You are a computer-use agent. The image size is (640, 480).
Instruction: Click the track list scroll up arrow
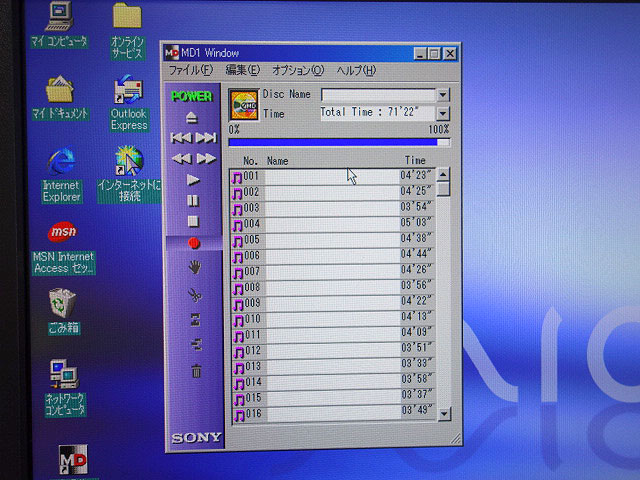coord(443,174)
